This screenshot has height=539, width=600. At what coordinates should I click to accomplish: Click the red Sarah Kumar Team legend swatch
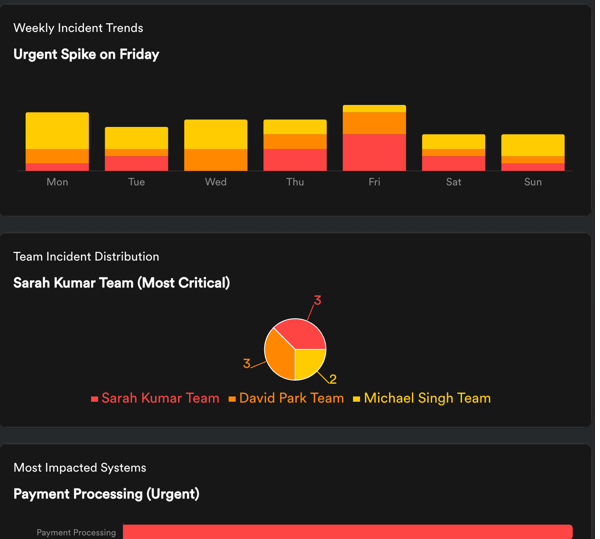point(95,399)
